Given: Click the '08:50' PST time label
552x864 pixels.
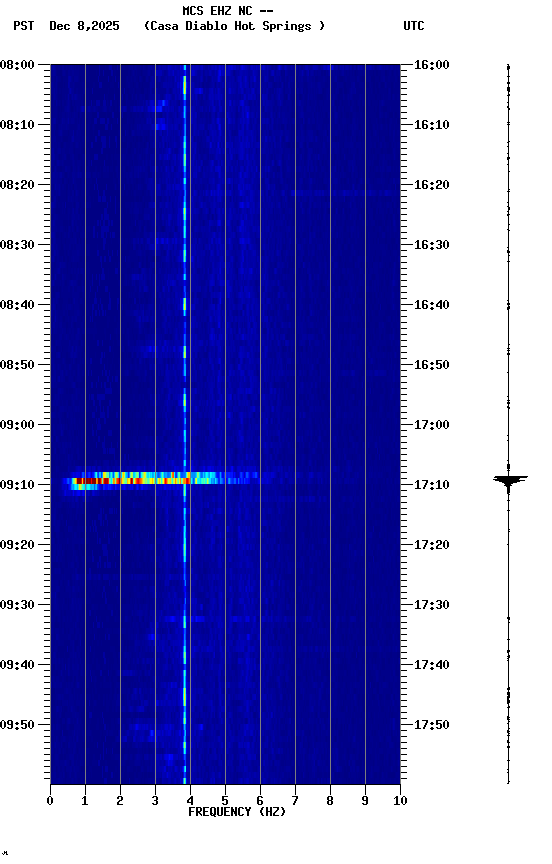Looking at the screenshot, I should 17,365.
